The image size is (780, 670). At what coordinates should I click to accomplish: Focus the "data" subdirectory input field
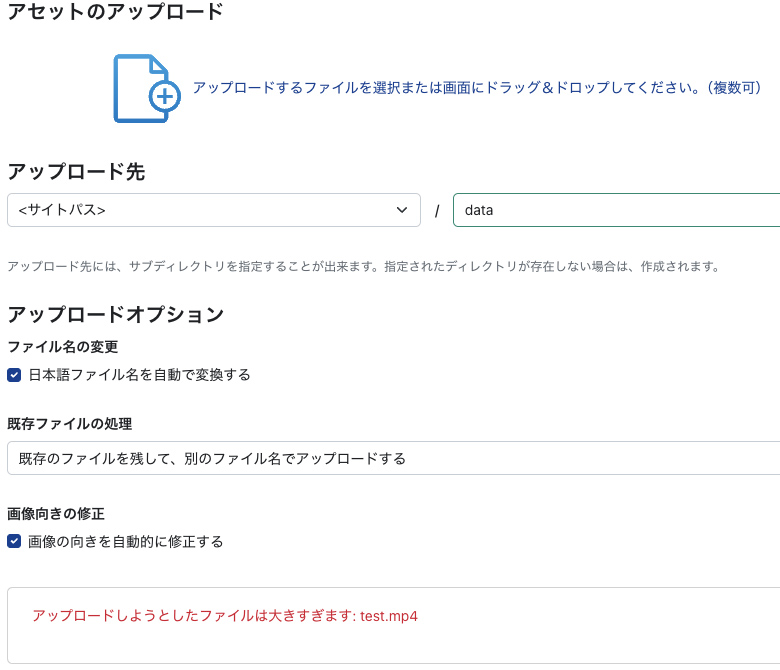point(615,210)
